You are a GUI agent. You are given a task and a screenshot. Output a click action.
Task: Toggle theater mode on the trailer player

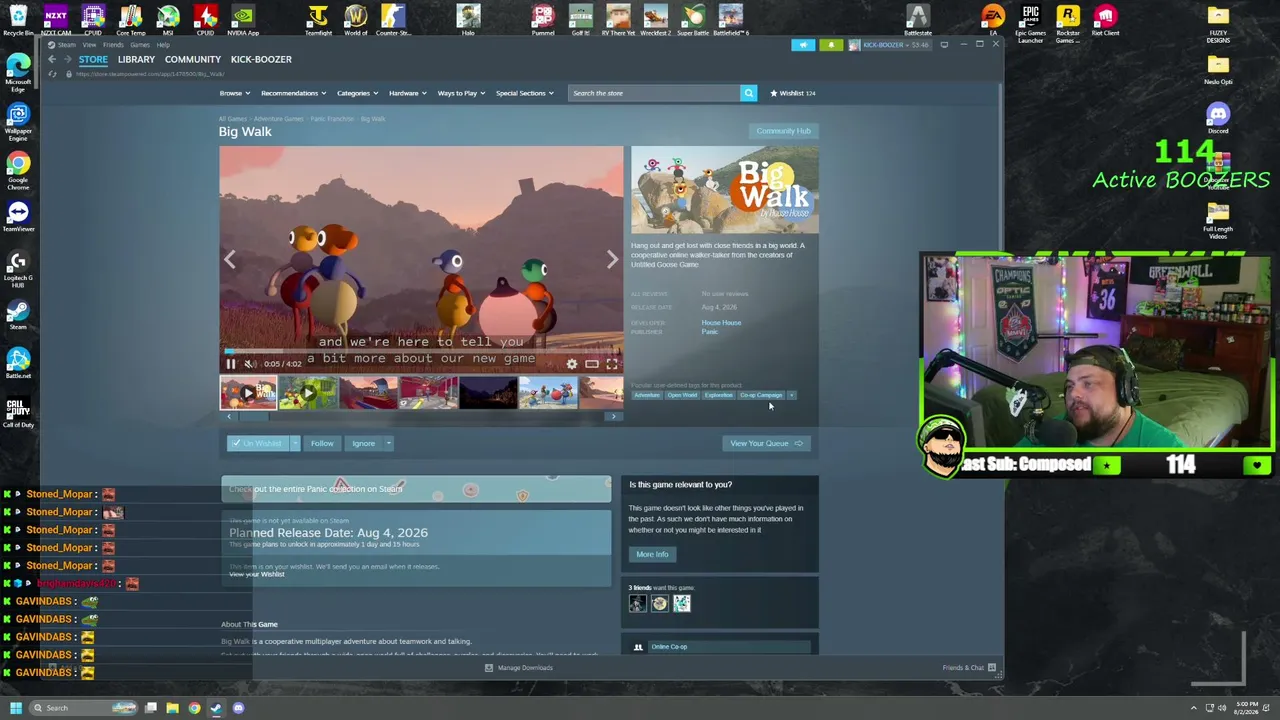click(592, 364)
